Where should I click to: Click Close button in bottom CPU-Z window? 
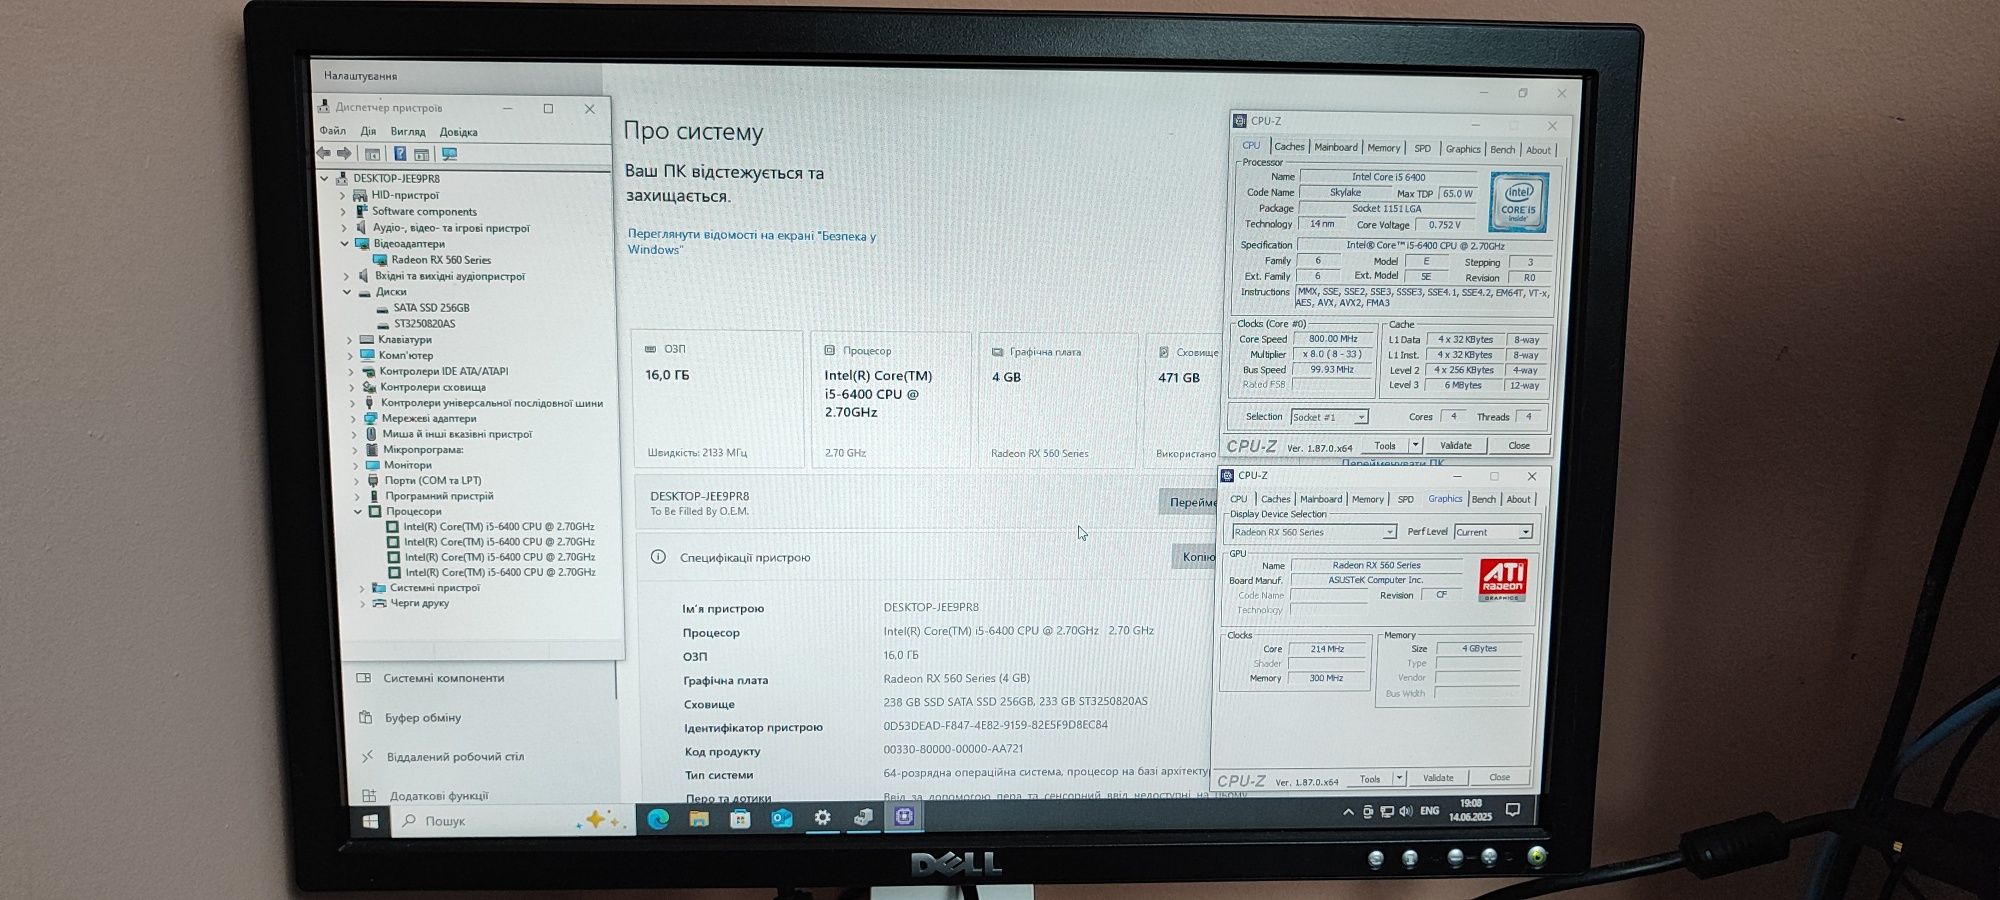1499,777
